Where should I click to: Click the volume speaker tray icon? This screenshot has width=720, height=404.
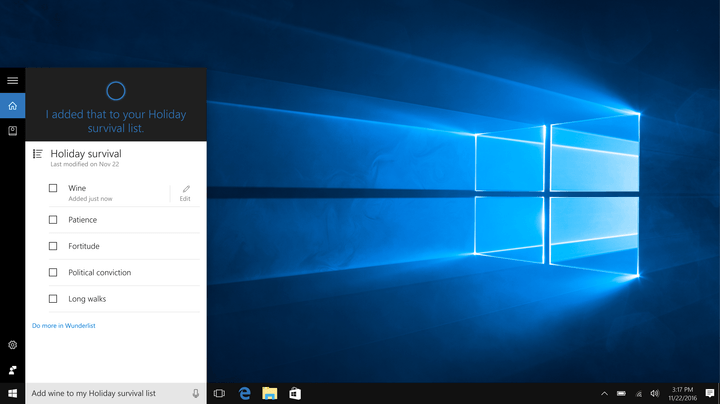pos(655,393)
